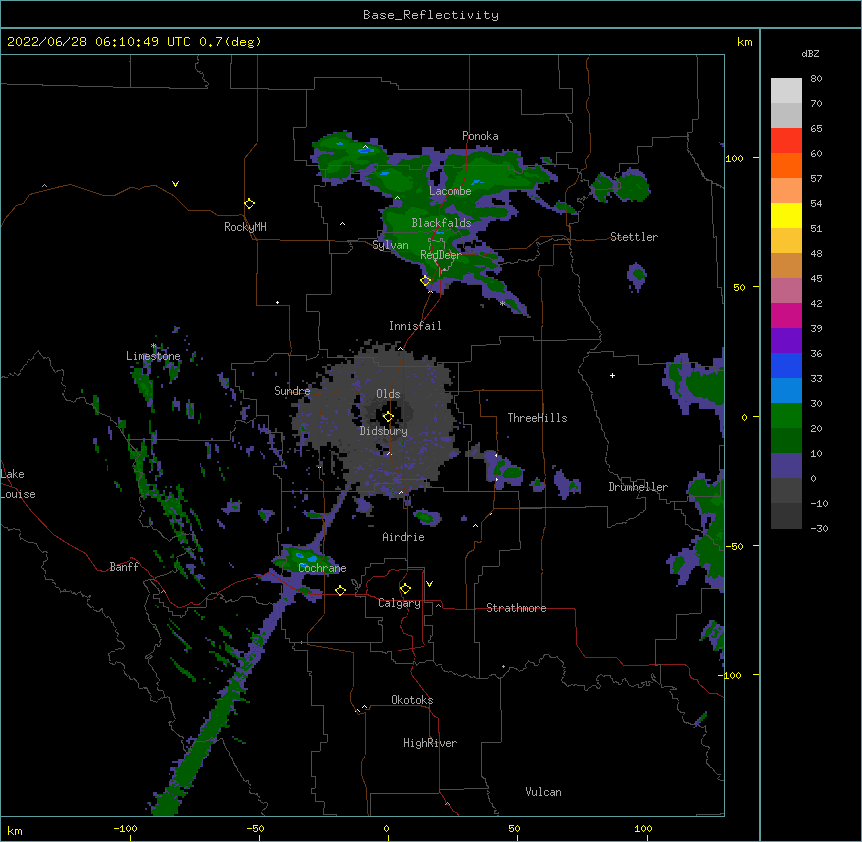Click the RockyMH label
The image size is (862, 842).
click(245, 227)
